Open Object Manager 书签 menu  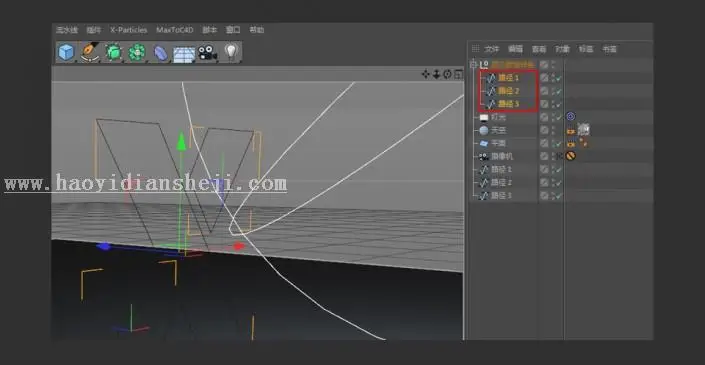click(x=610, y=49)
